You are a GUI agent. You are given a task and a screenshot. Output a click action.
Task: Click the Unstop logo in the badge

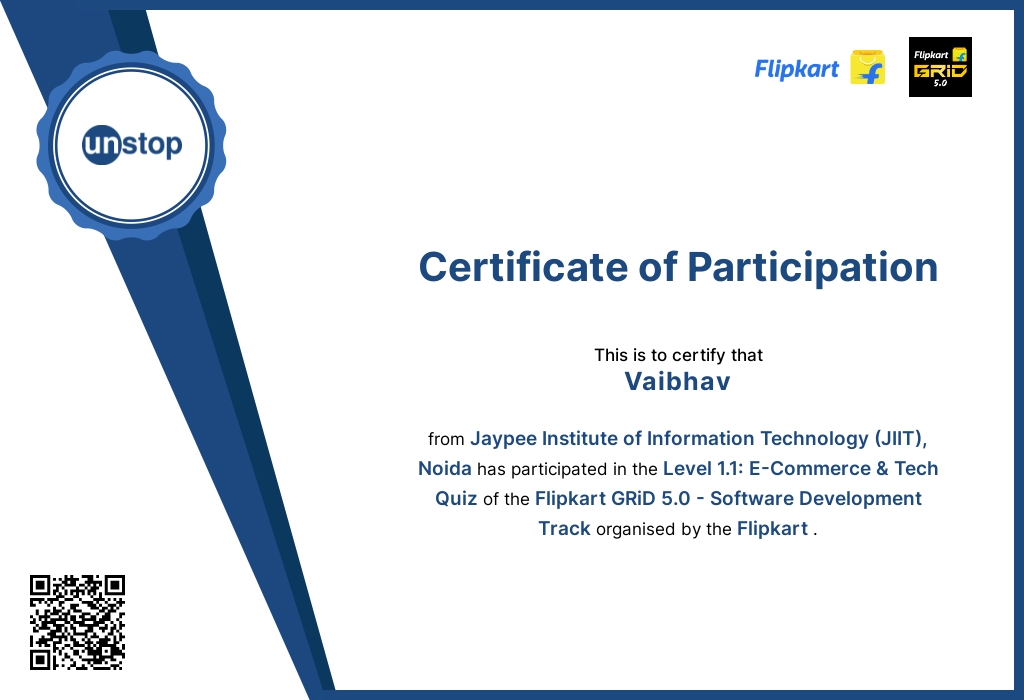[x=132, y=144]
